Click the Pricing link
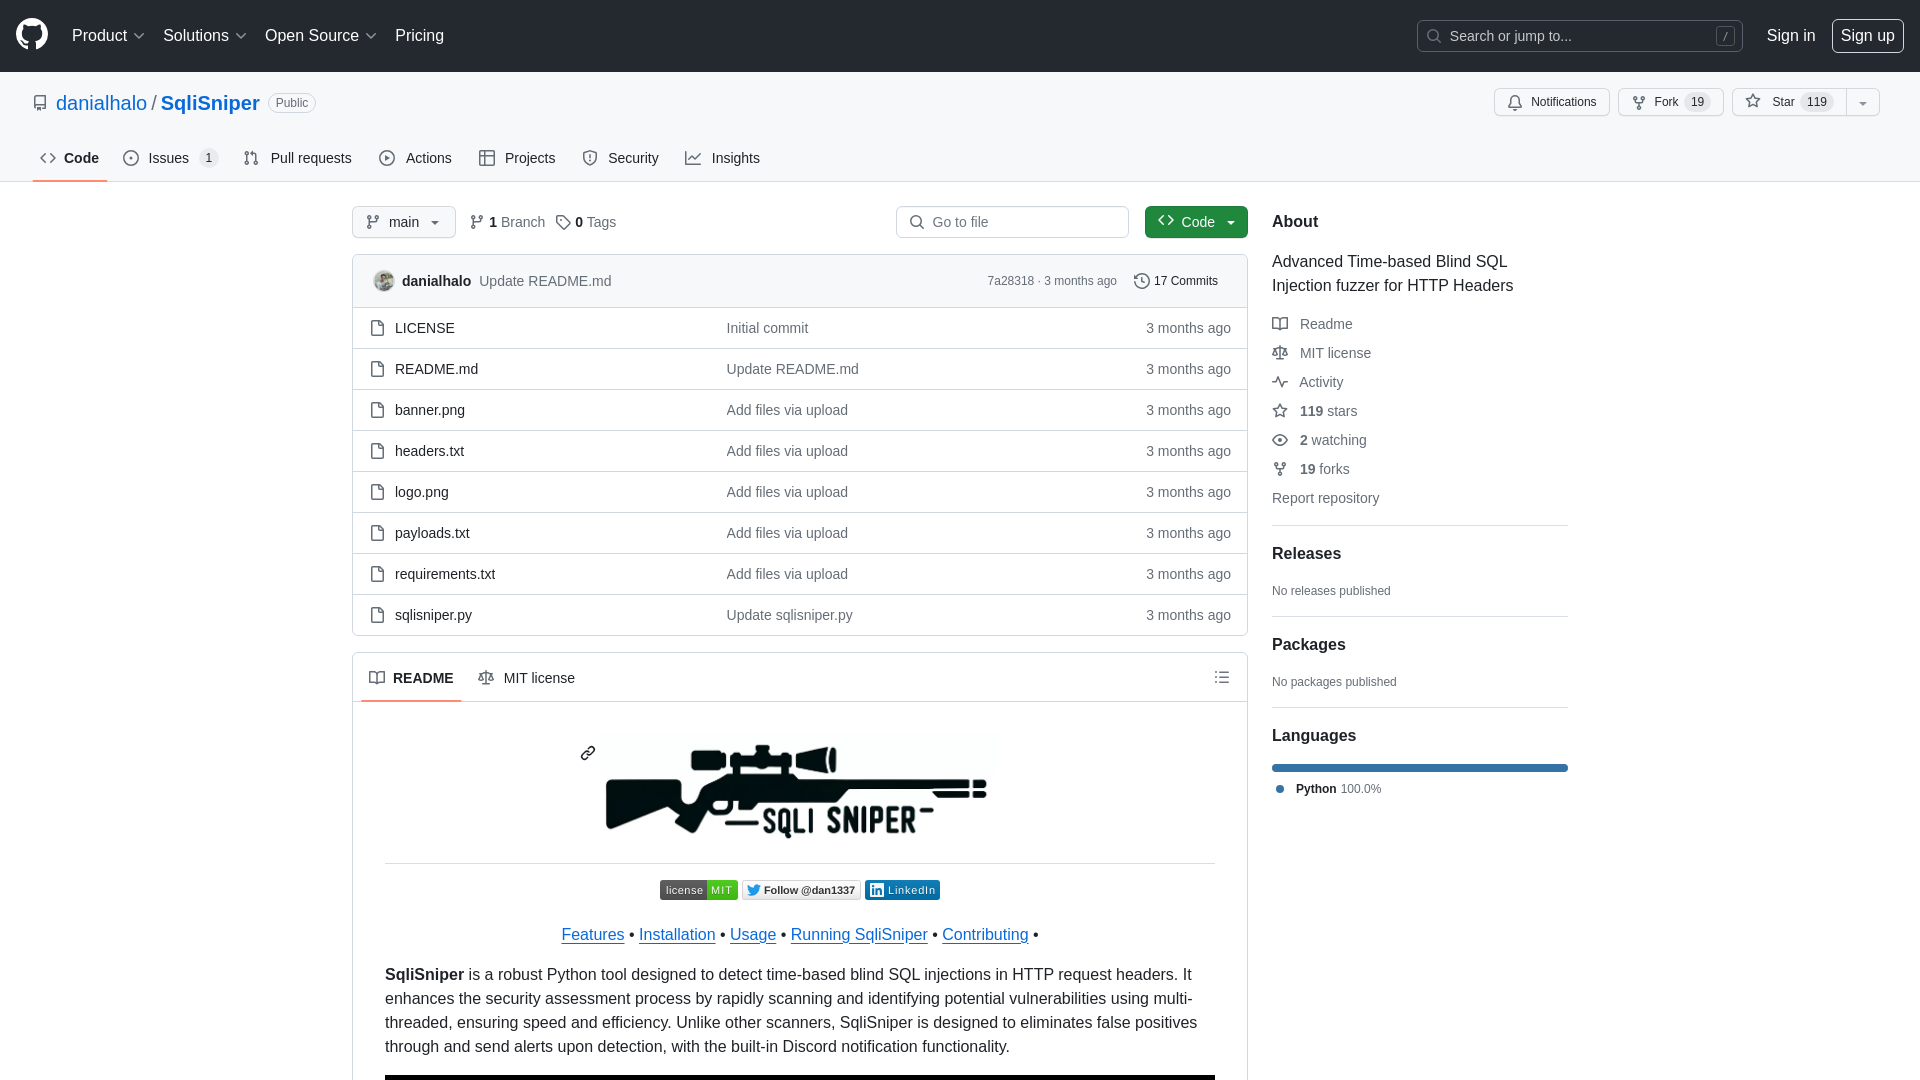 coord(419,36)
